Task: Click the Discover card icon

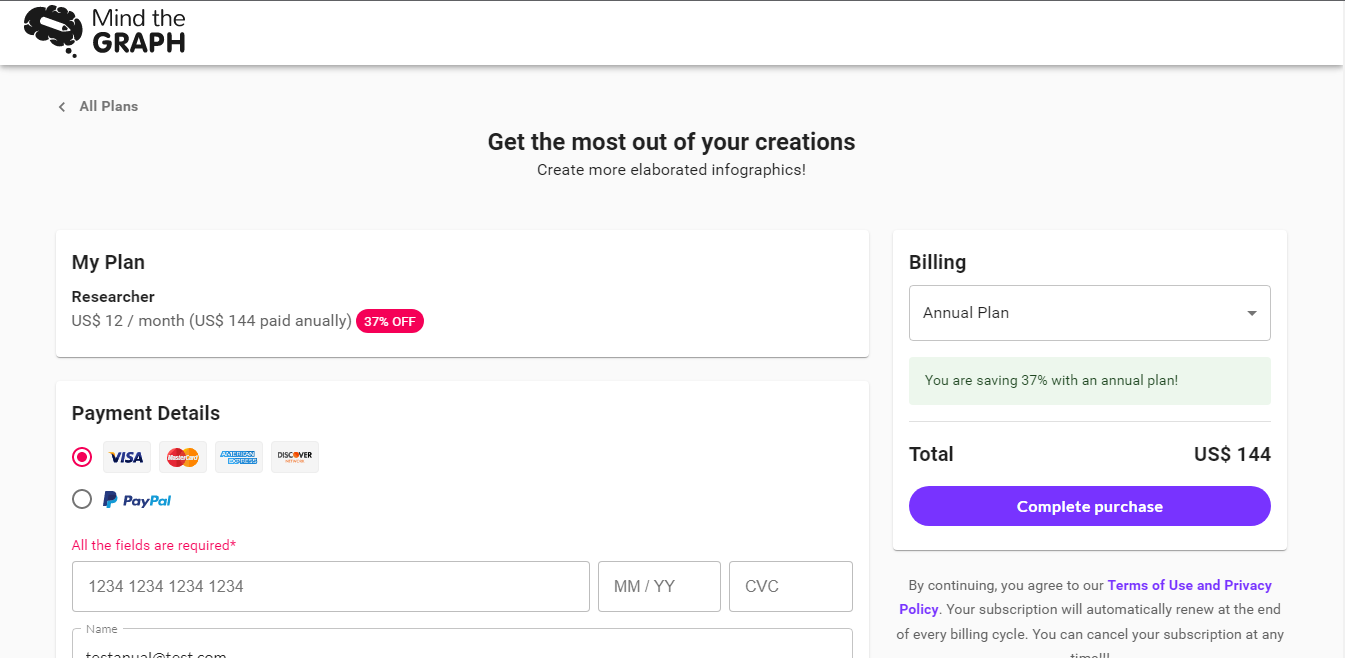Action: click(x=295, y=457)
